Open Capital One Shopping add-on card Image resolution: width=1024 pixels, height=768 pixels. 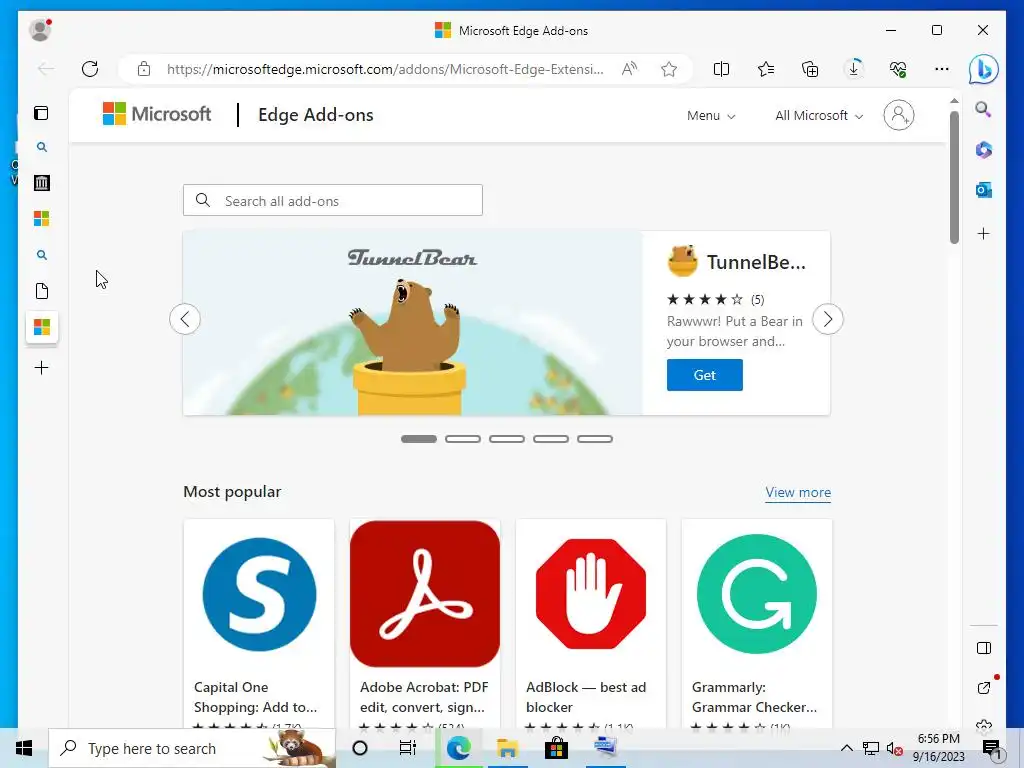coord(259,624)
